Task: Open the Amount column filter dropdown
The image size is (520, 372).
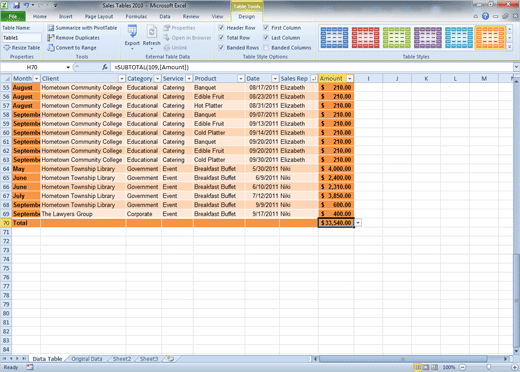Action: [350, 79]
